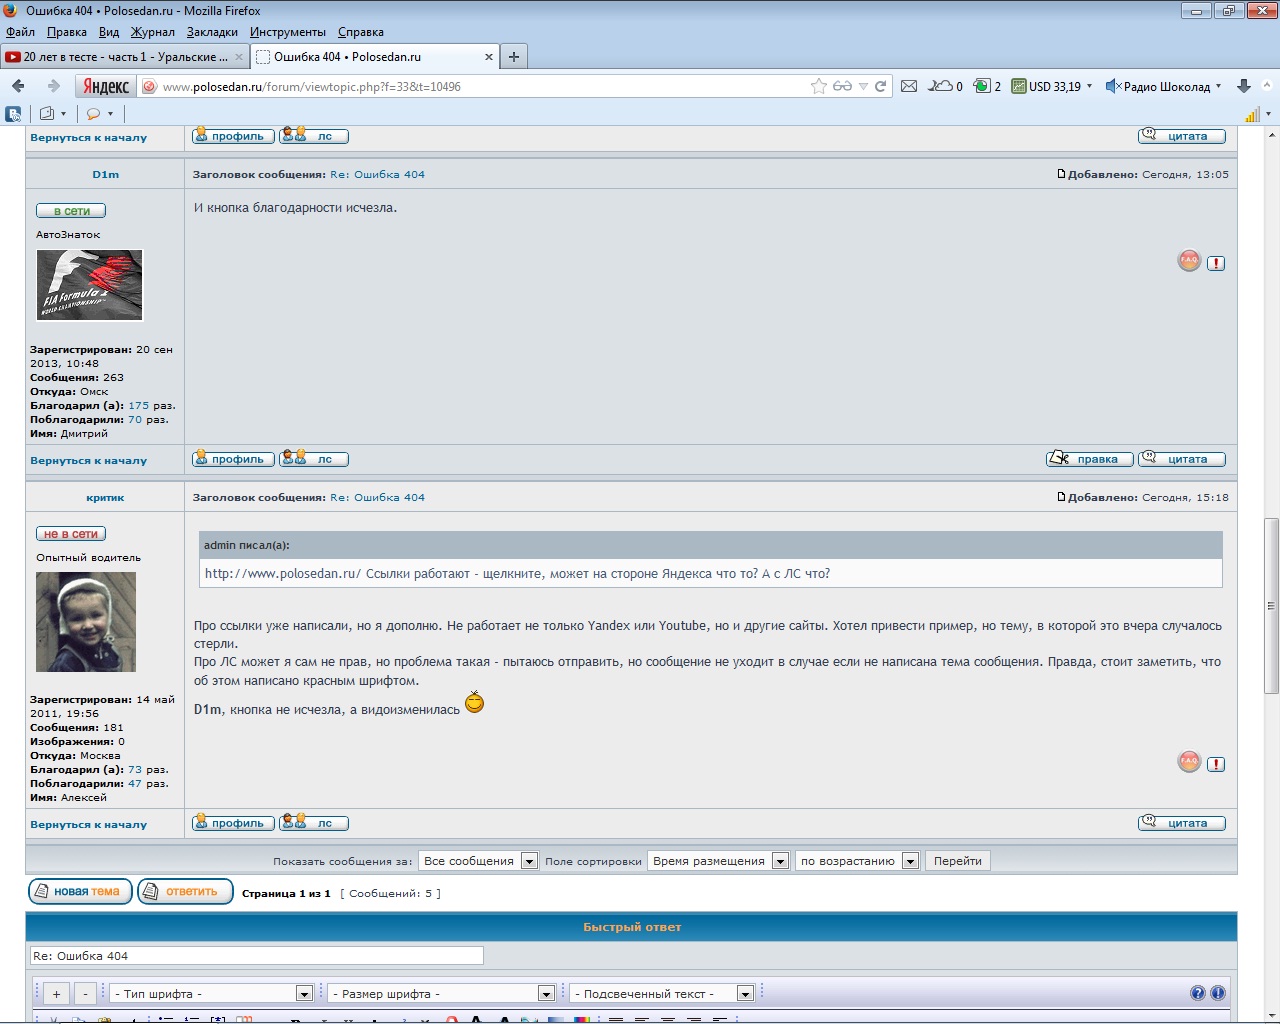Mute Радио Шоколад with the speaker icon
This screenshot has width=1280, height=1024.
(1112, 86)
